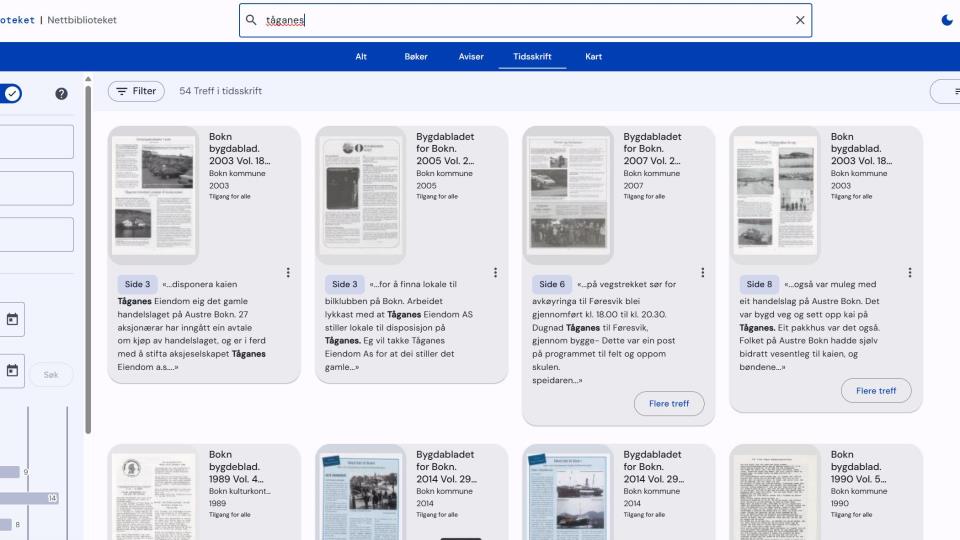Open the upper date picker calendar icon
Viewport: 960px width, 540px height.
(x=12, y=319)
